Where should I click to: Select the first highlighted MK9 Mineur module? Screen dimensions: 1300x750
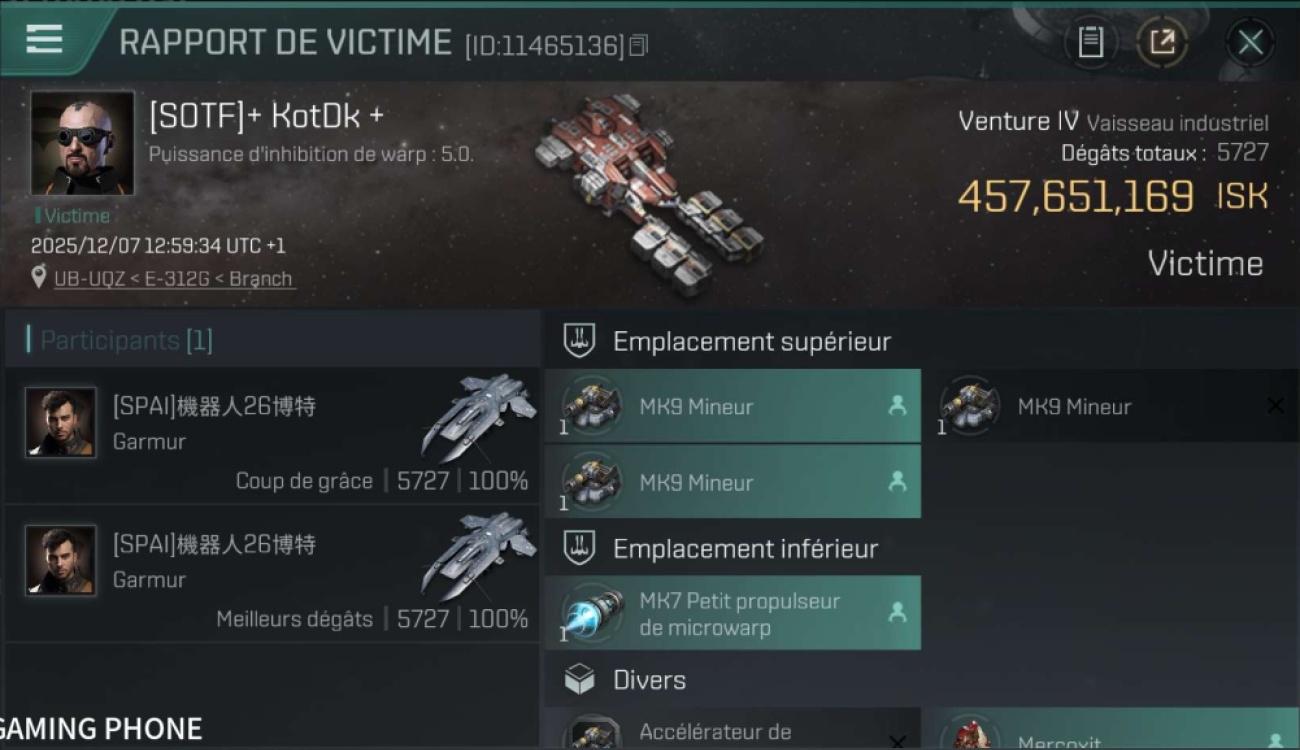[732, 406]
